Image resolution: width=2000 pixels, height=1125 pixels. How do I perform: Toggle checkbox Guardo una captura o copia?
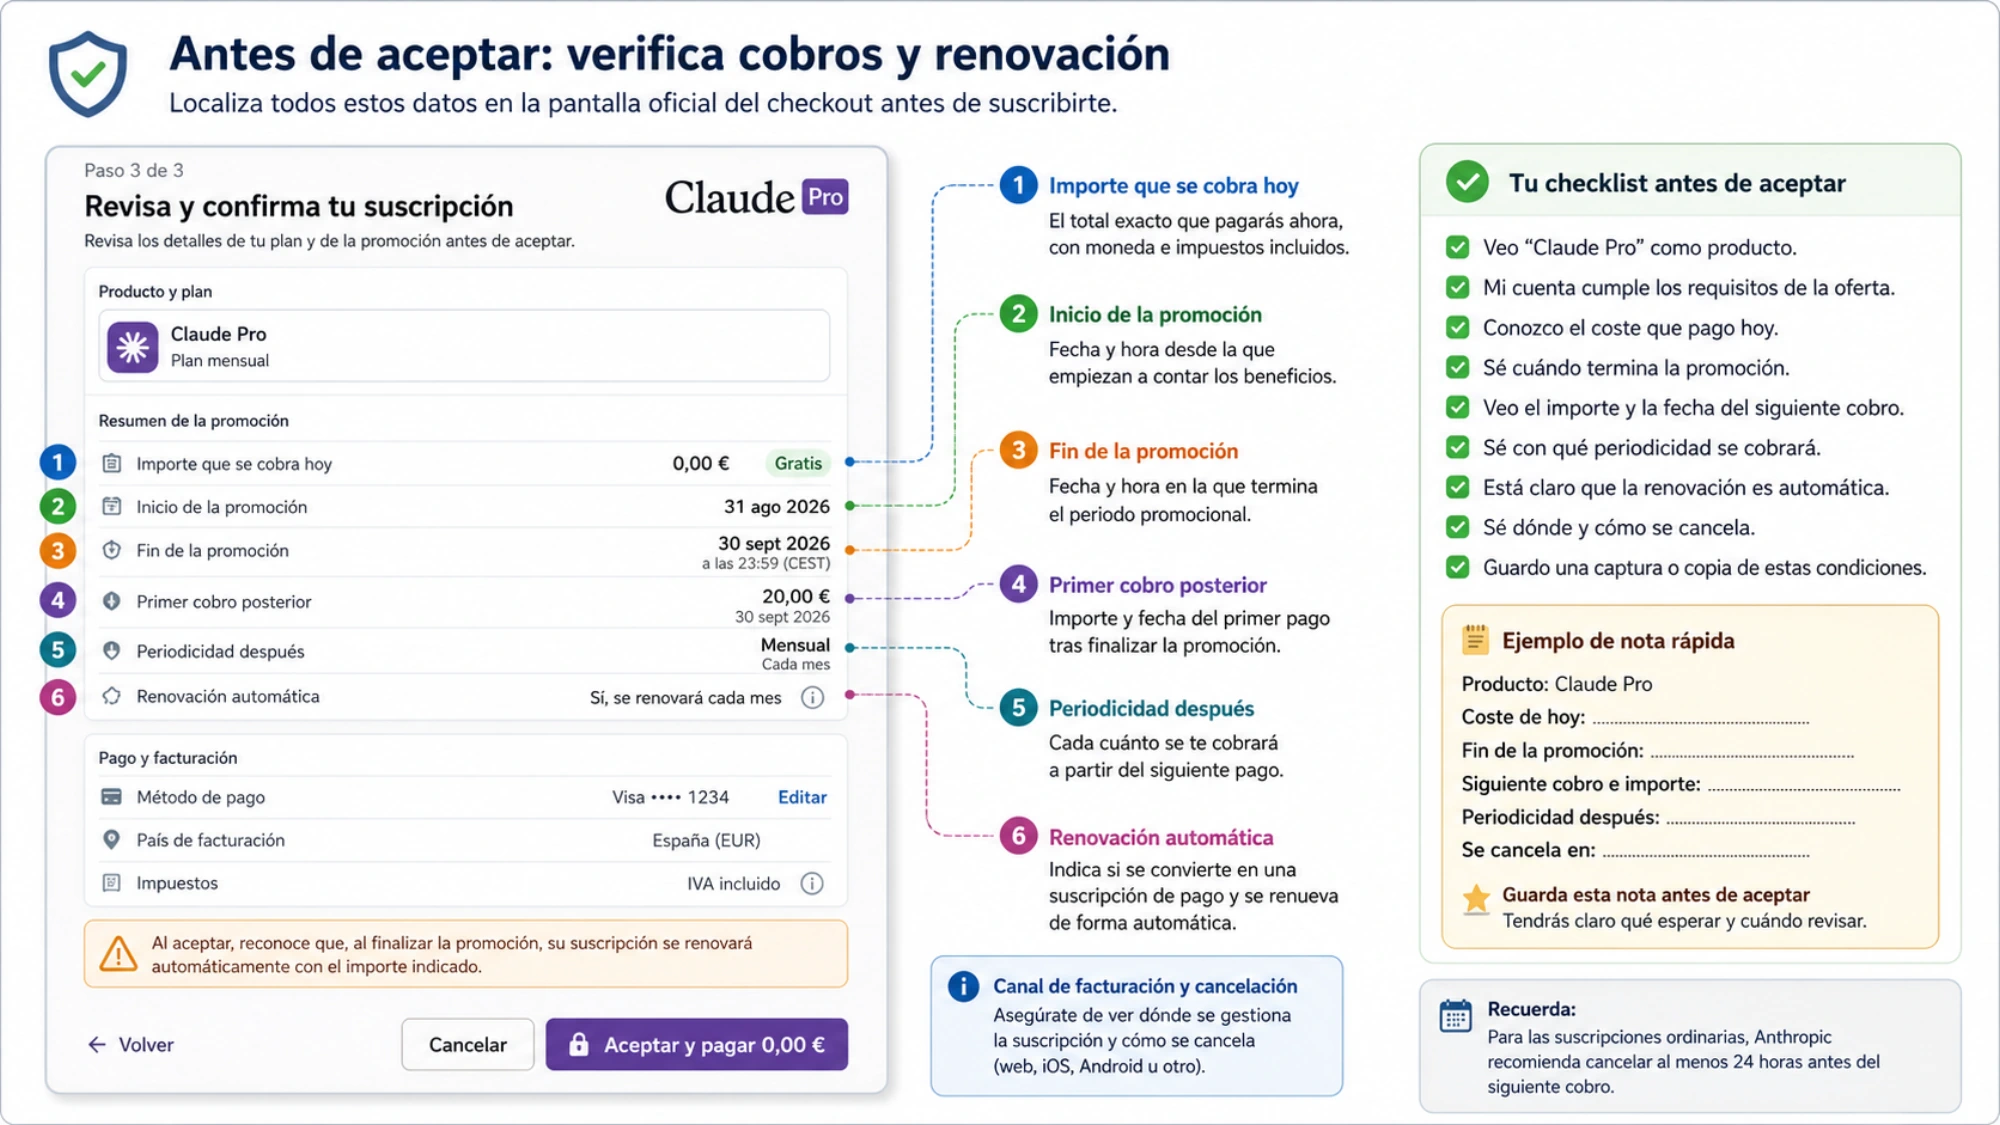(x=1458, y=567)
